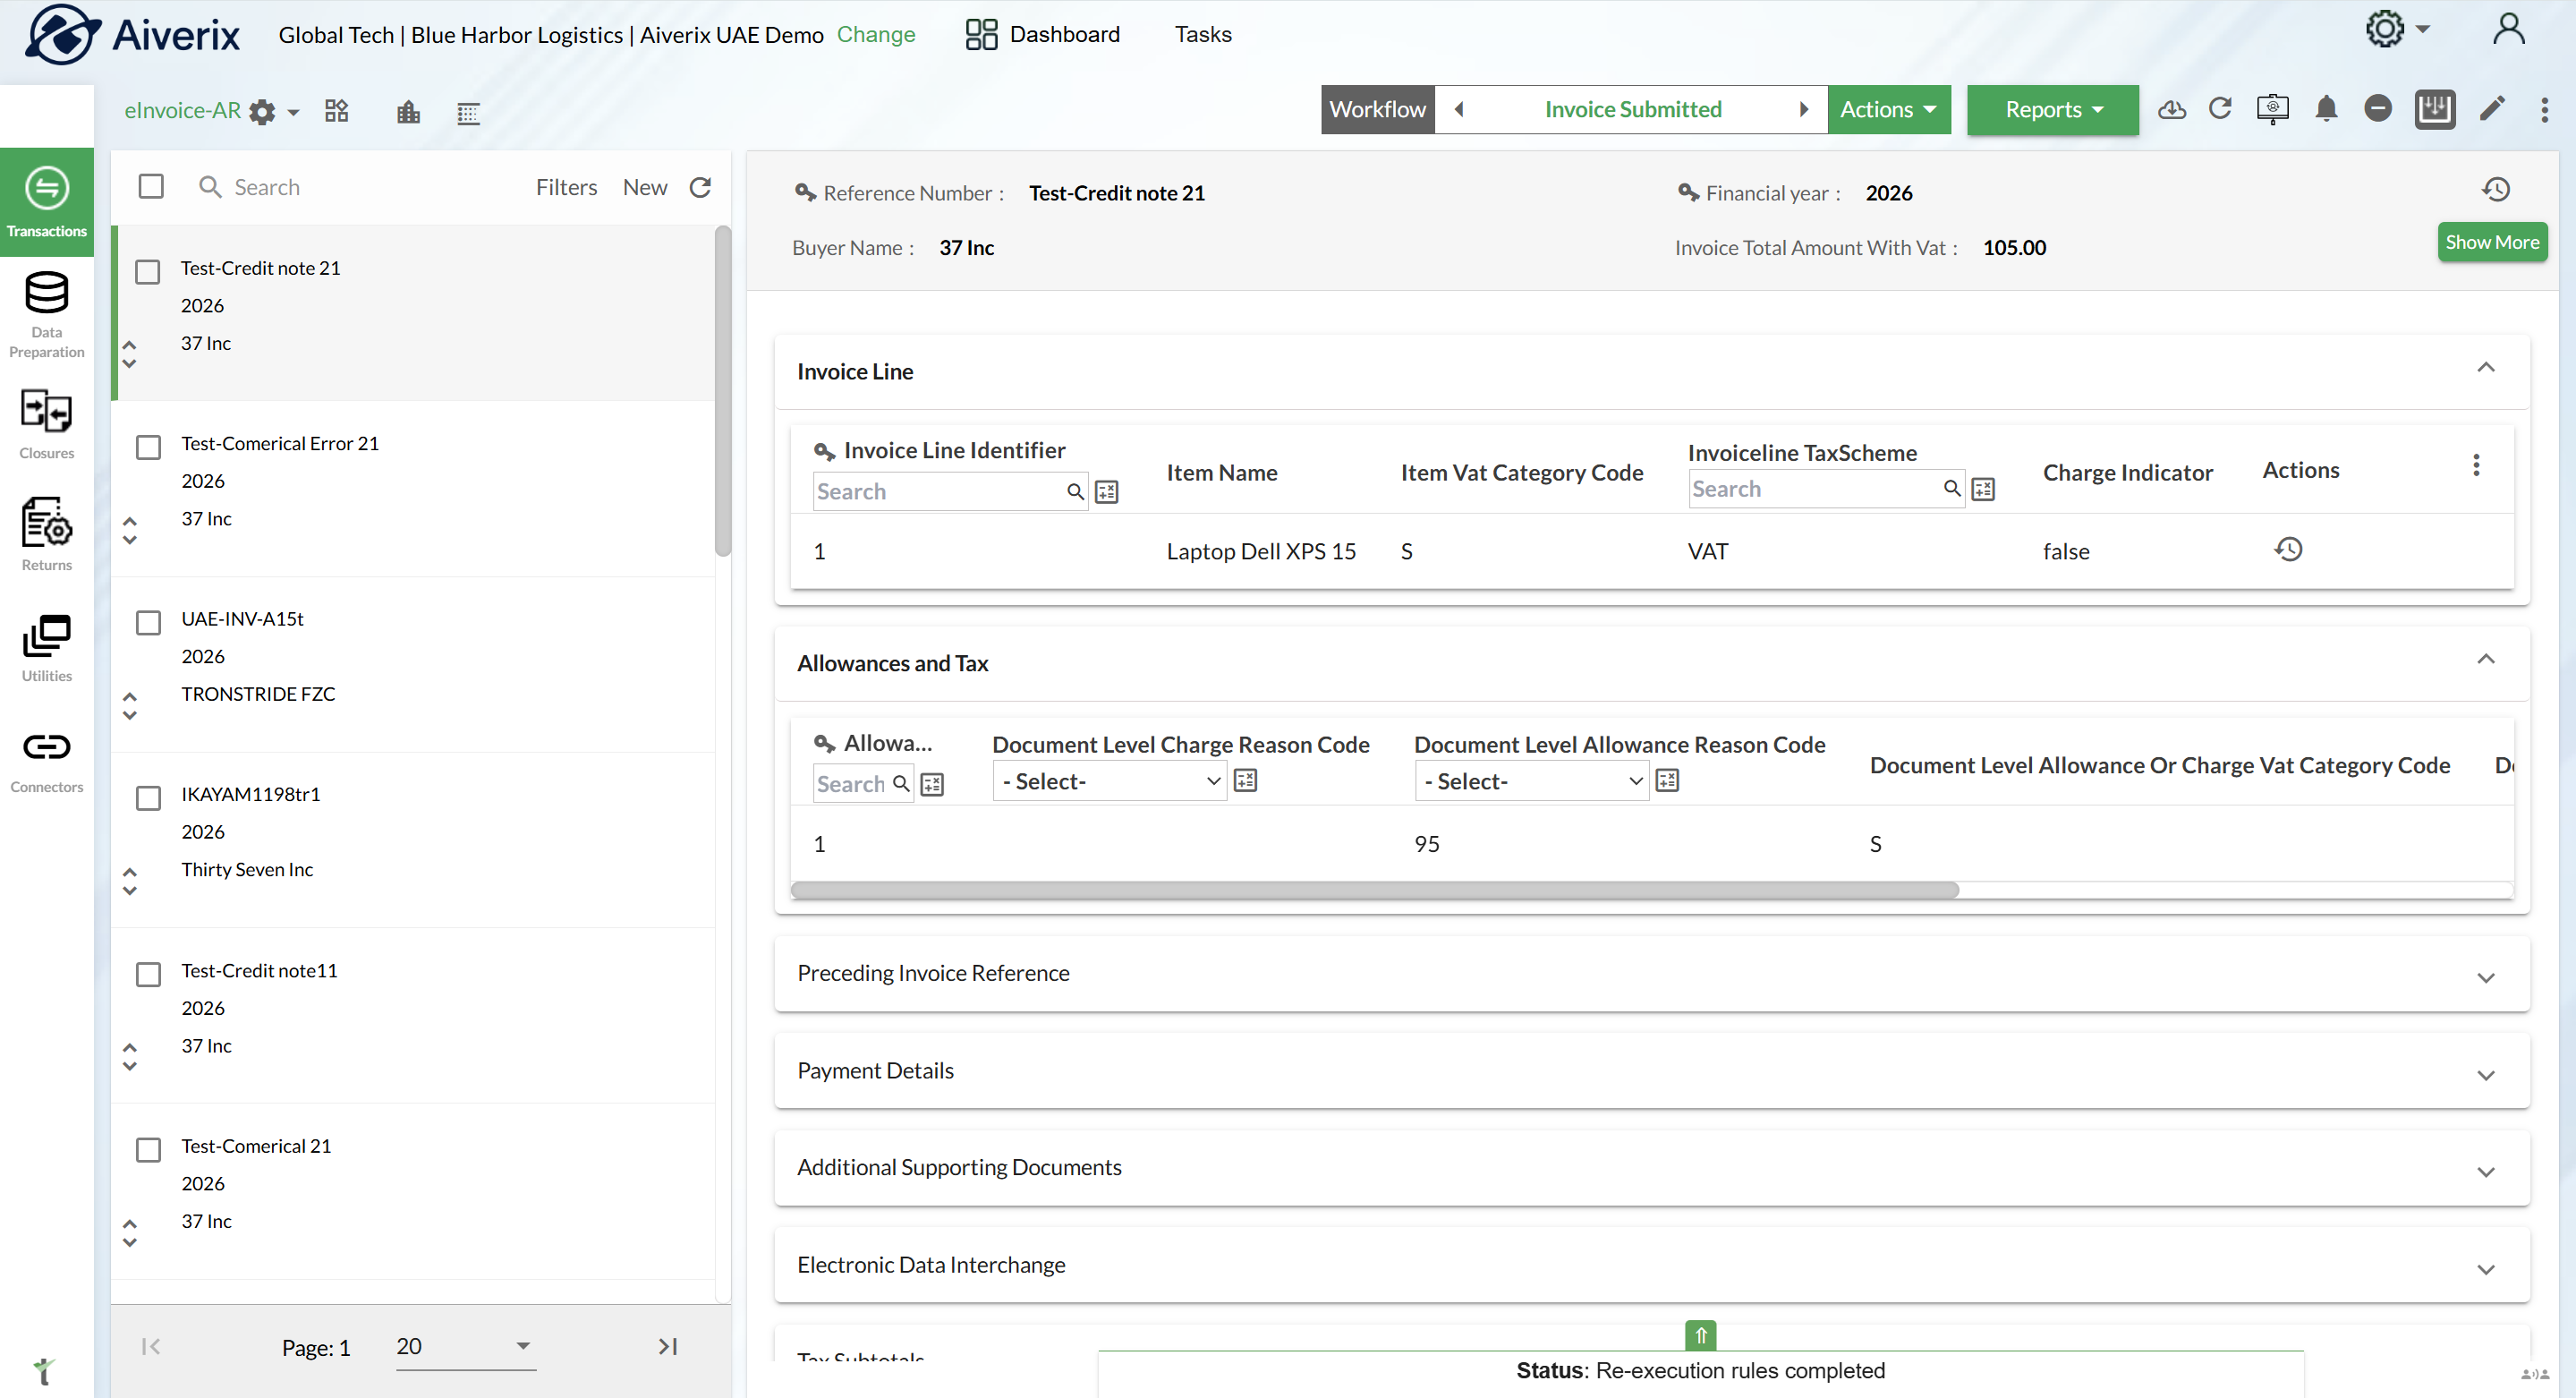Open the Document Level Charge Reason Code select

(1109, 781)
